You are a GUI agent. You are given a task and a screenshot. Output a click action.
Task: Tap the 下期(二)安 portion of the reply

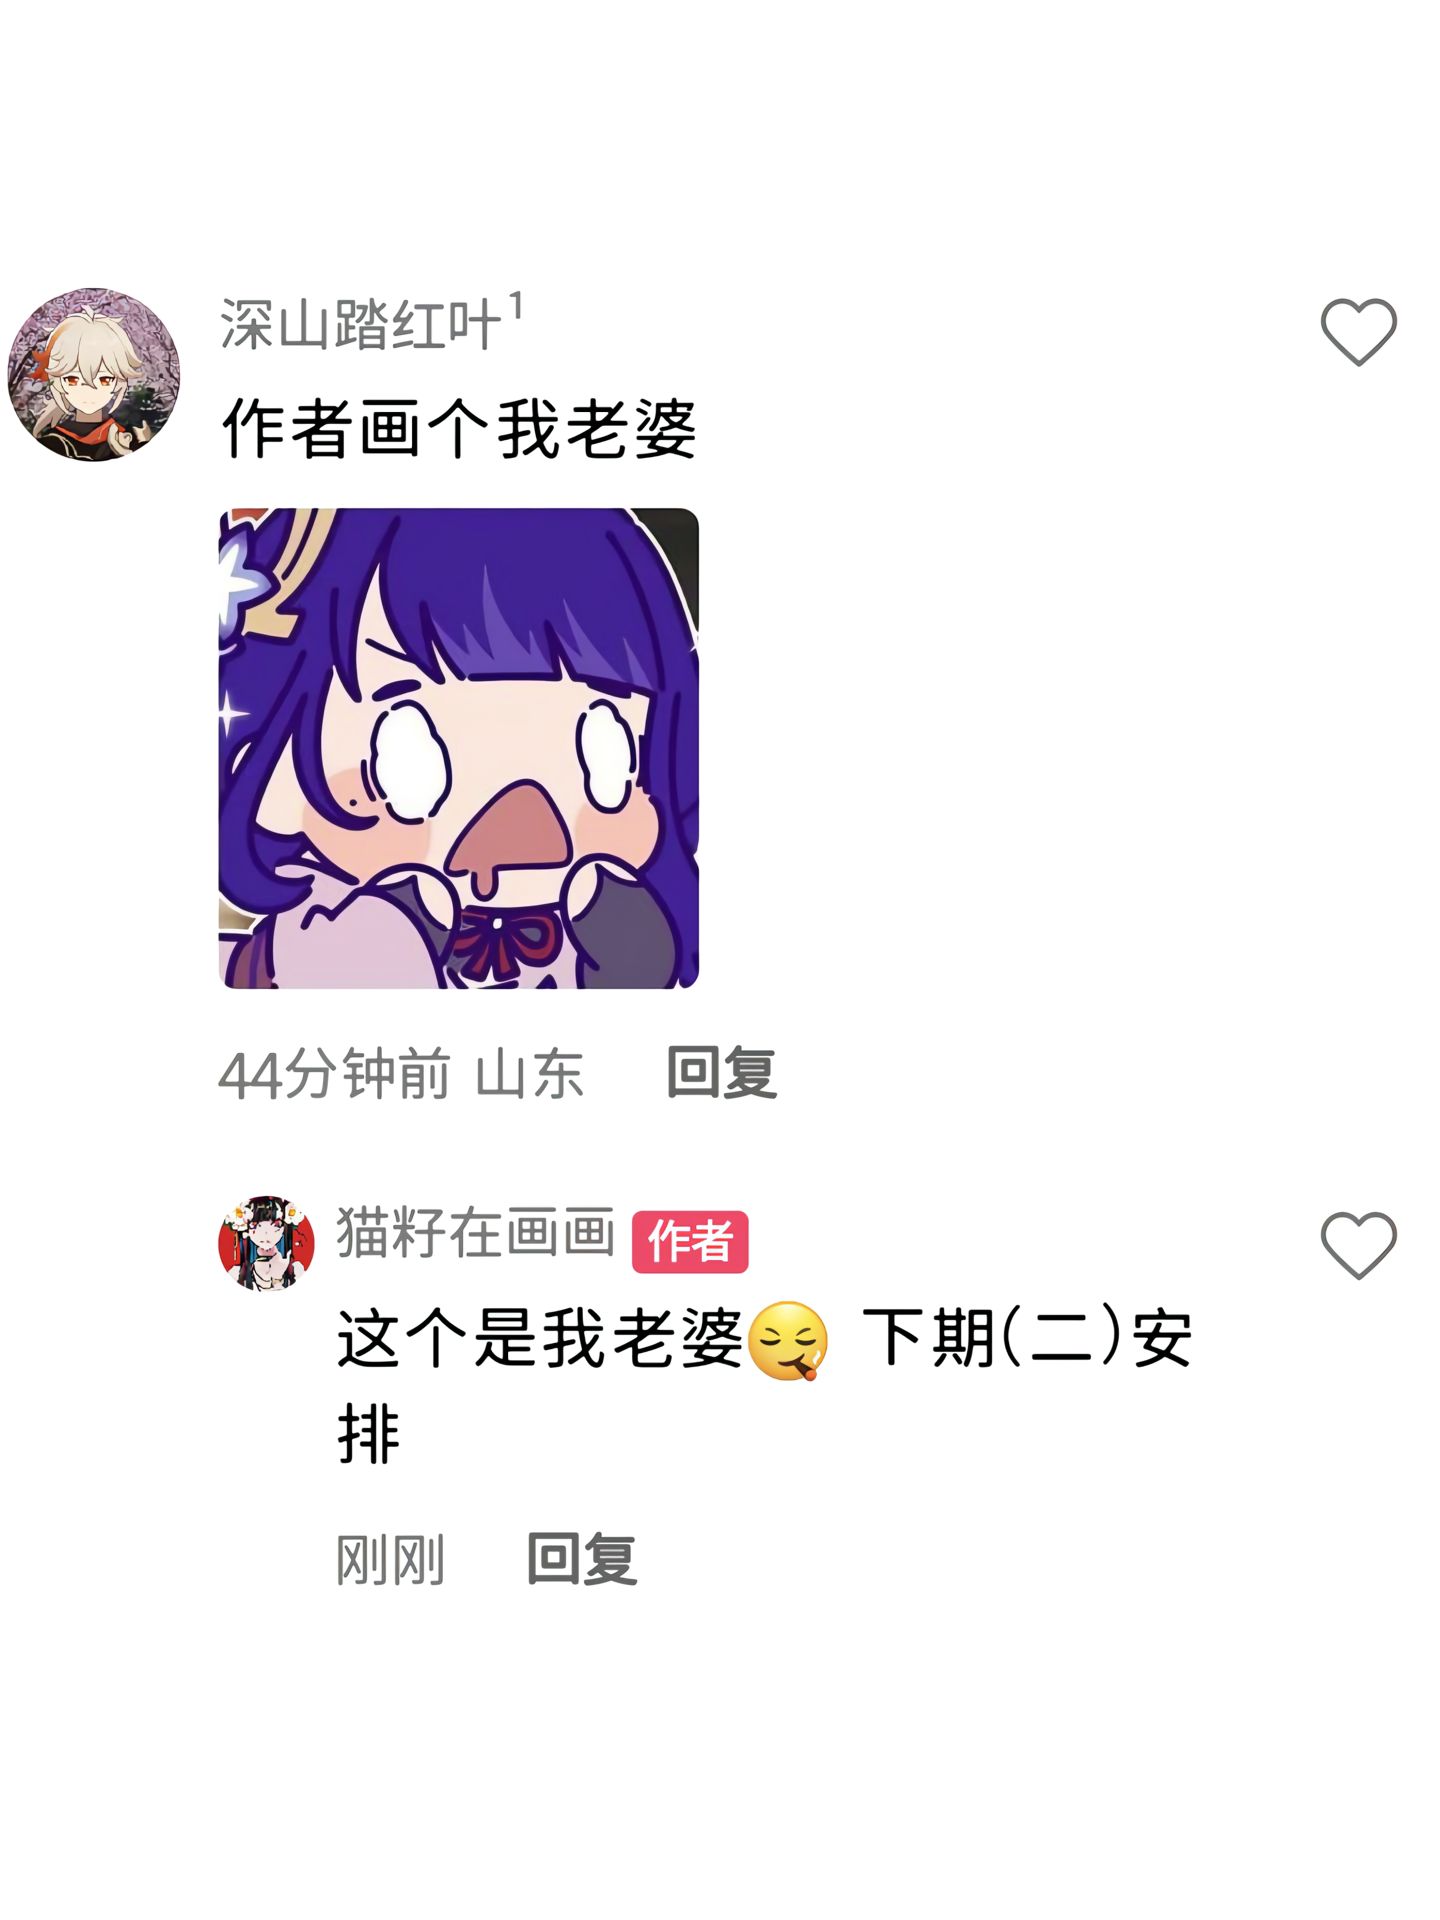point(1028,1339)
